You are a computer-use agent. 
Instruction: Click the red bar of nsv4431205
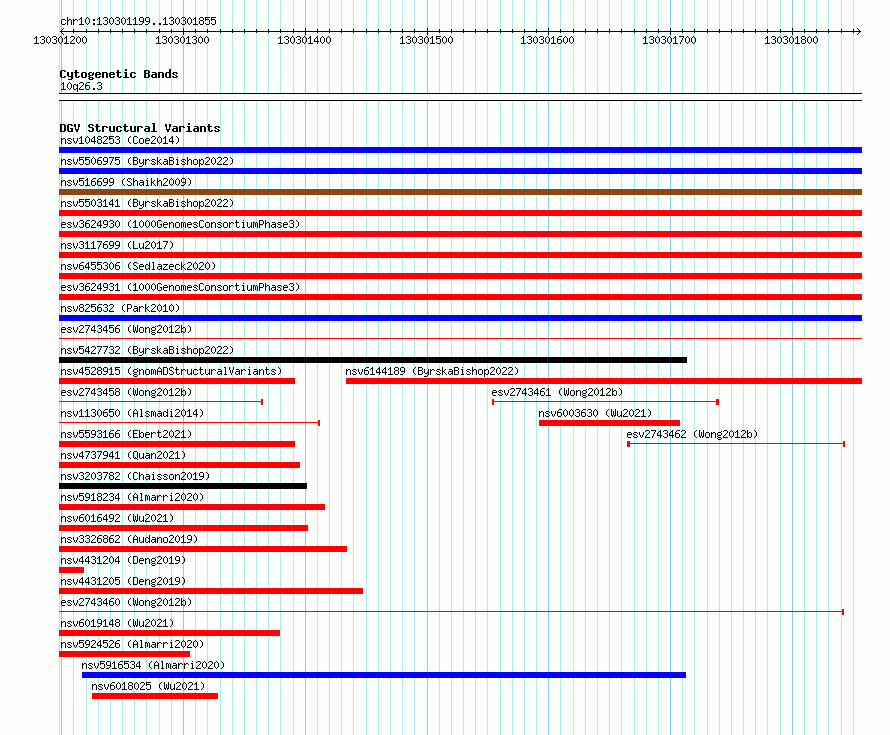click(211, 591)
